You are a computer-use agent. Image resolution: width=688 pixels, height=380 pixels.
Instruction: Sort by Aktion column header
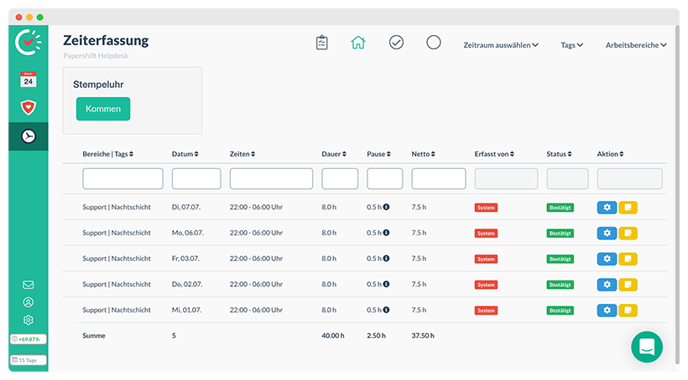click(610, 154)
